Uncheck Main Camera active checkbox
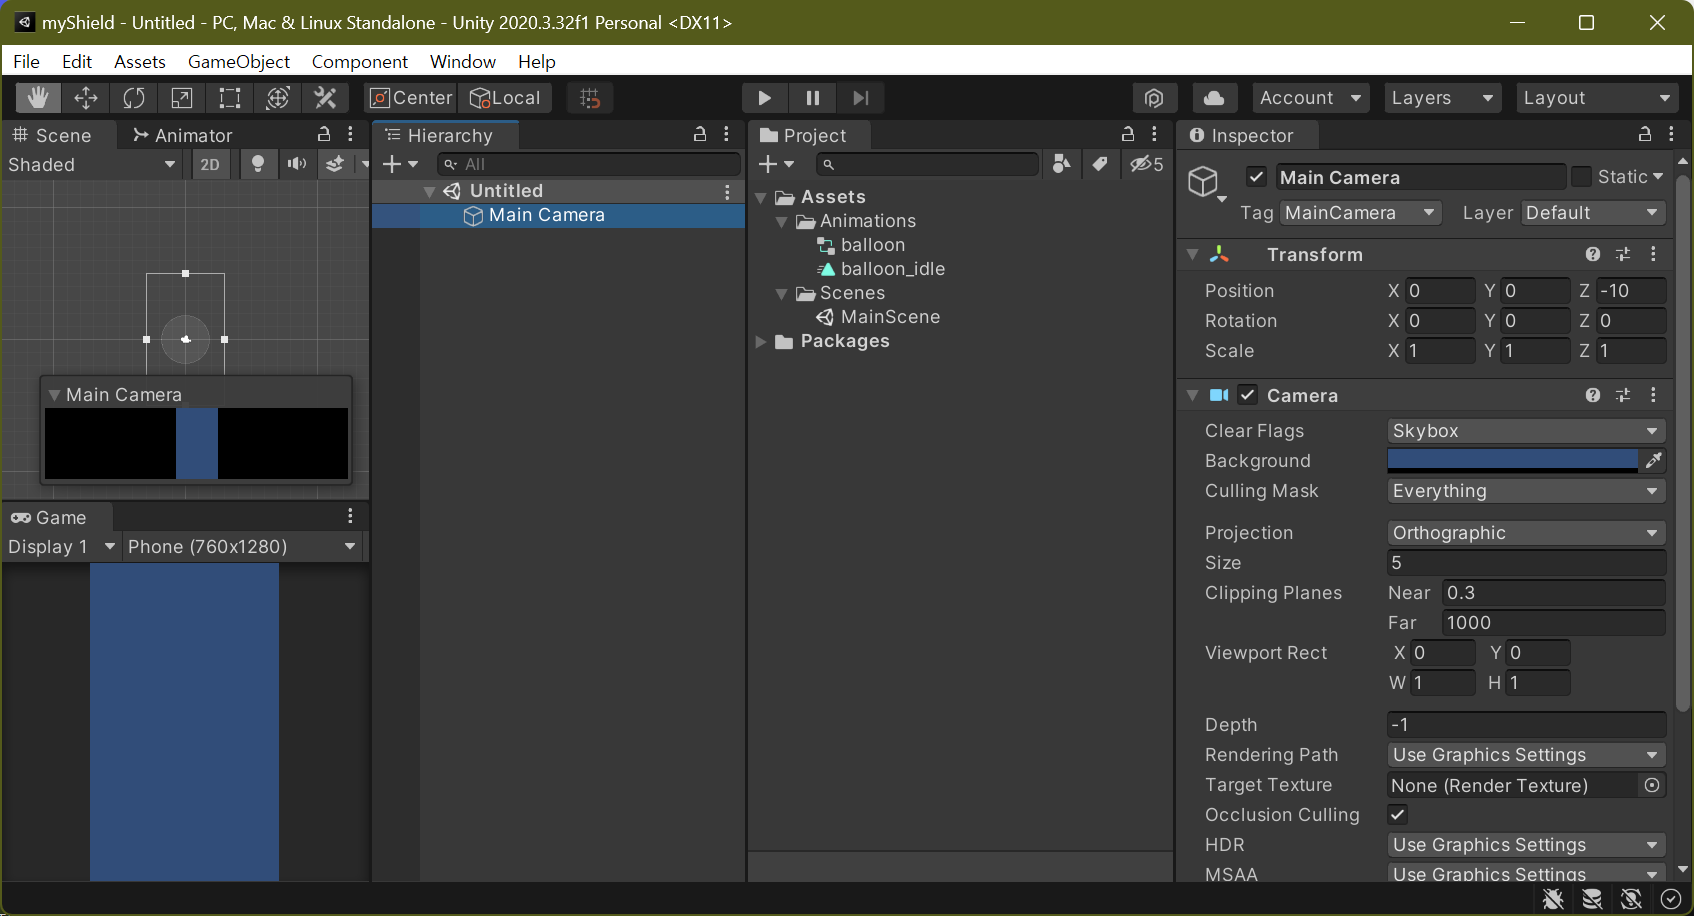1694x916 pixels. (x=1257, y=177)
